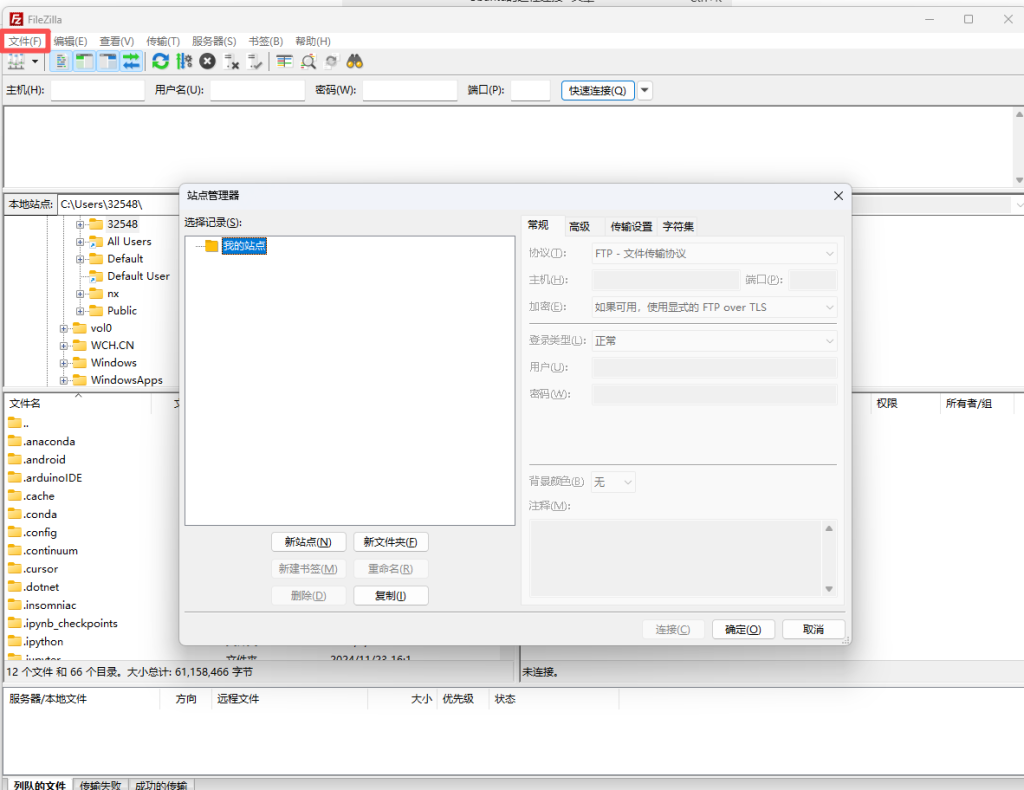This screenshot has height=790, width=1024.
Task: Click the 快速连接(Q) button
Action: (598, 90)
